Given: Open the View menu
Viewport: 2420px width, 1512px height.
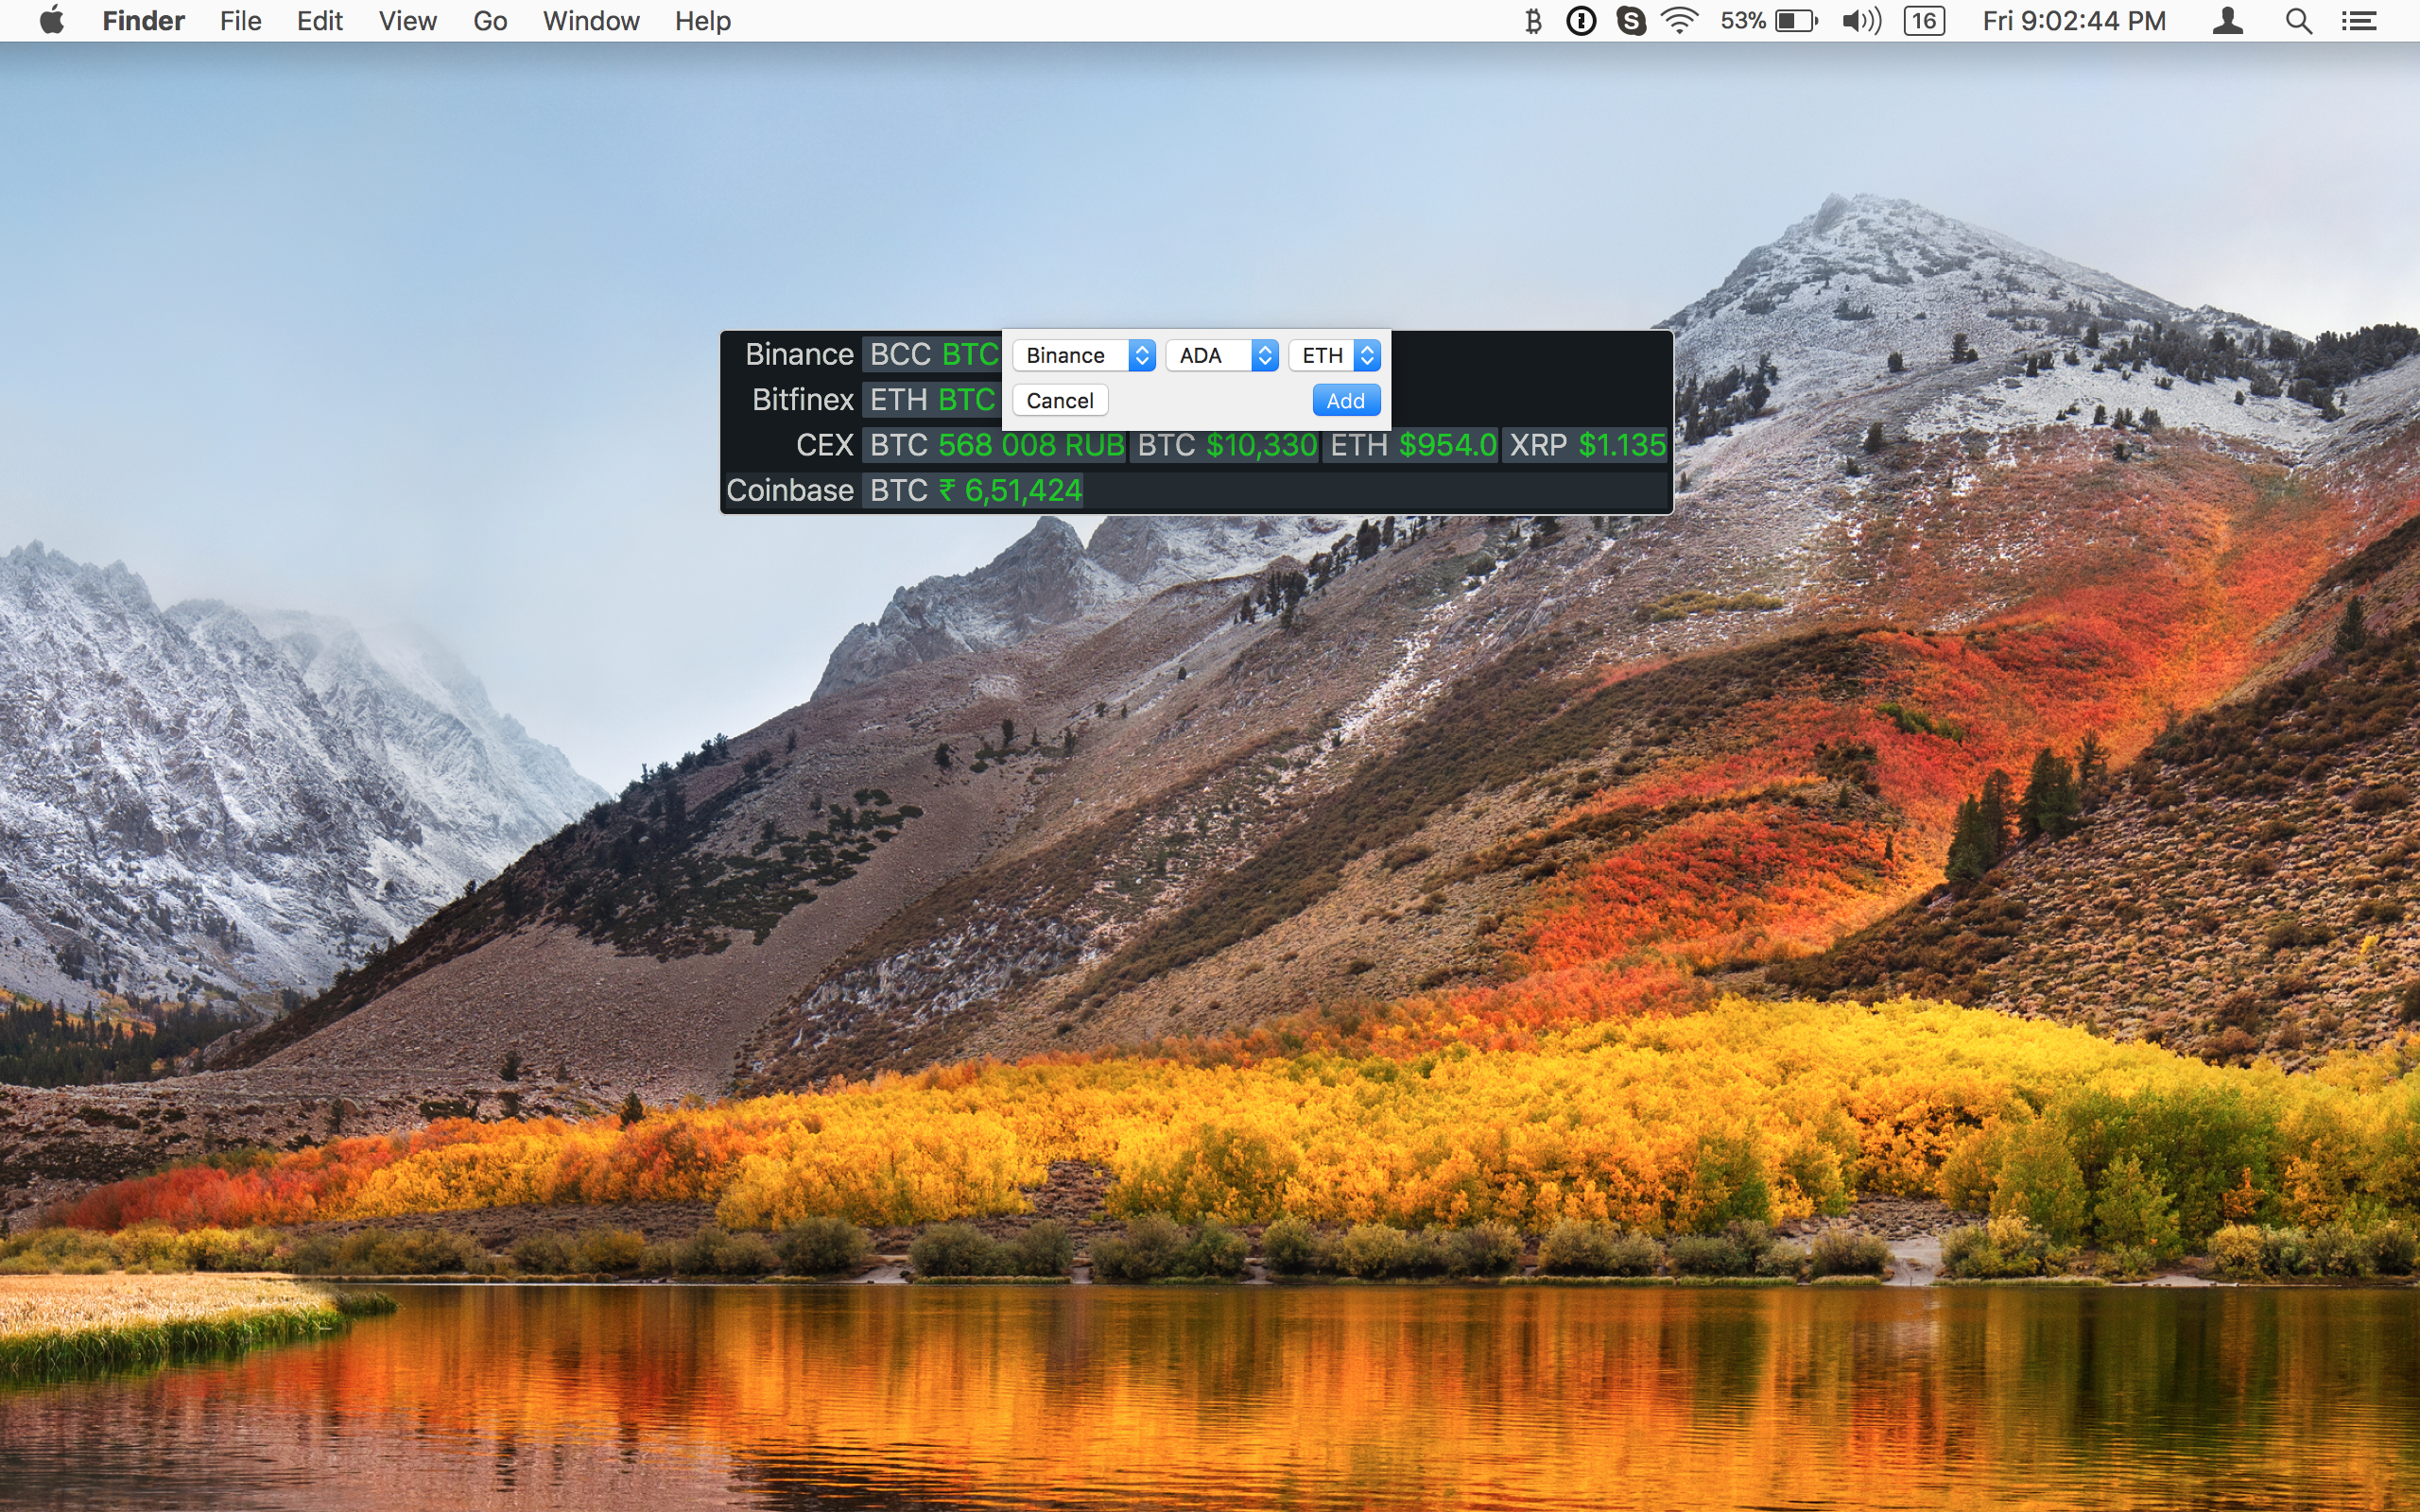Looking at the screenshot, I should point(407,21).
